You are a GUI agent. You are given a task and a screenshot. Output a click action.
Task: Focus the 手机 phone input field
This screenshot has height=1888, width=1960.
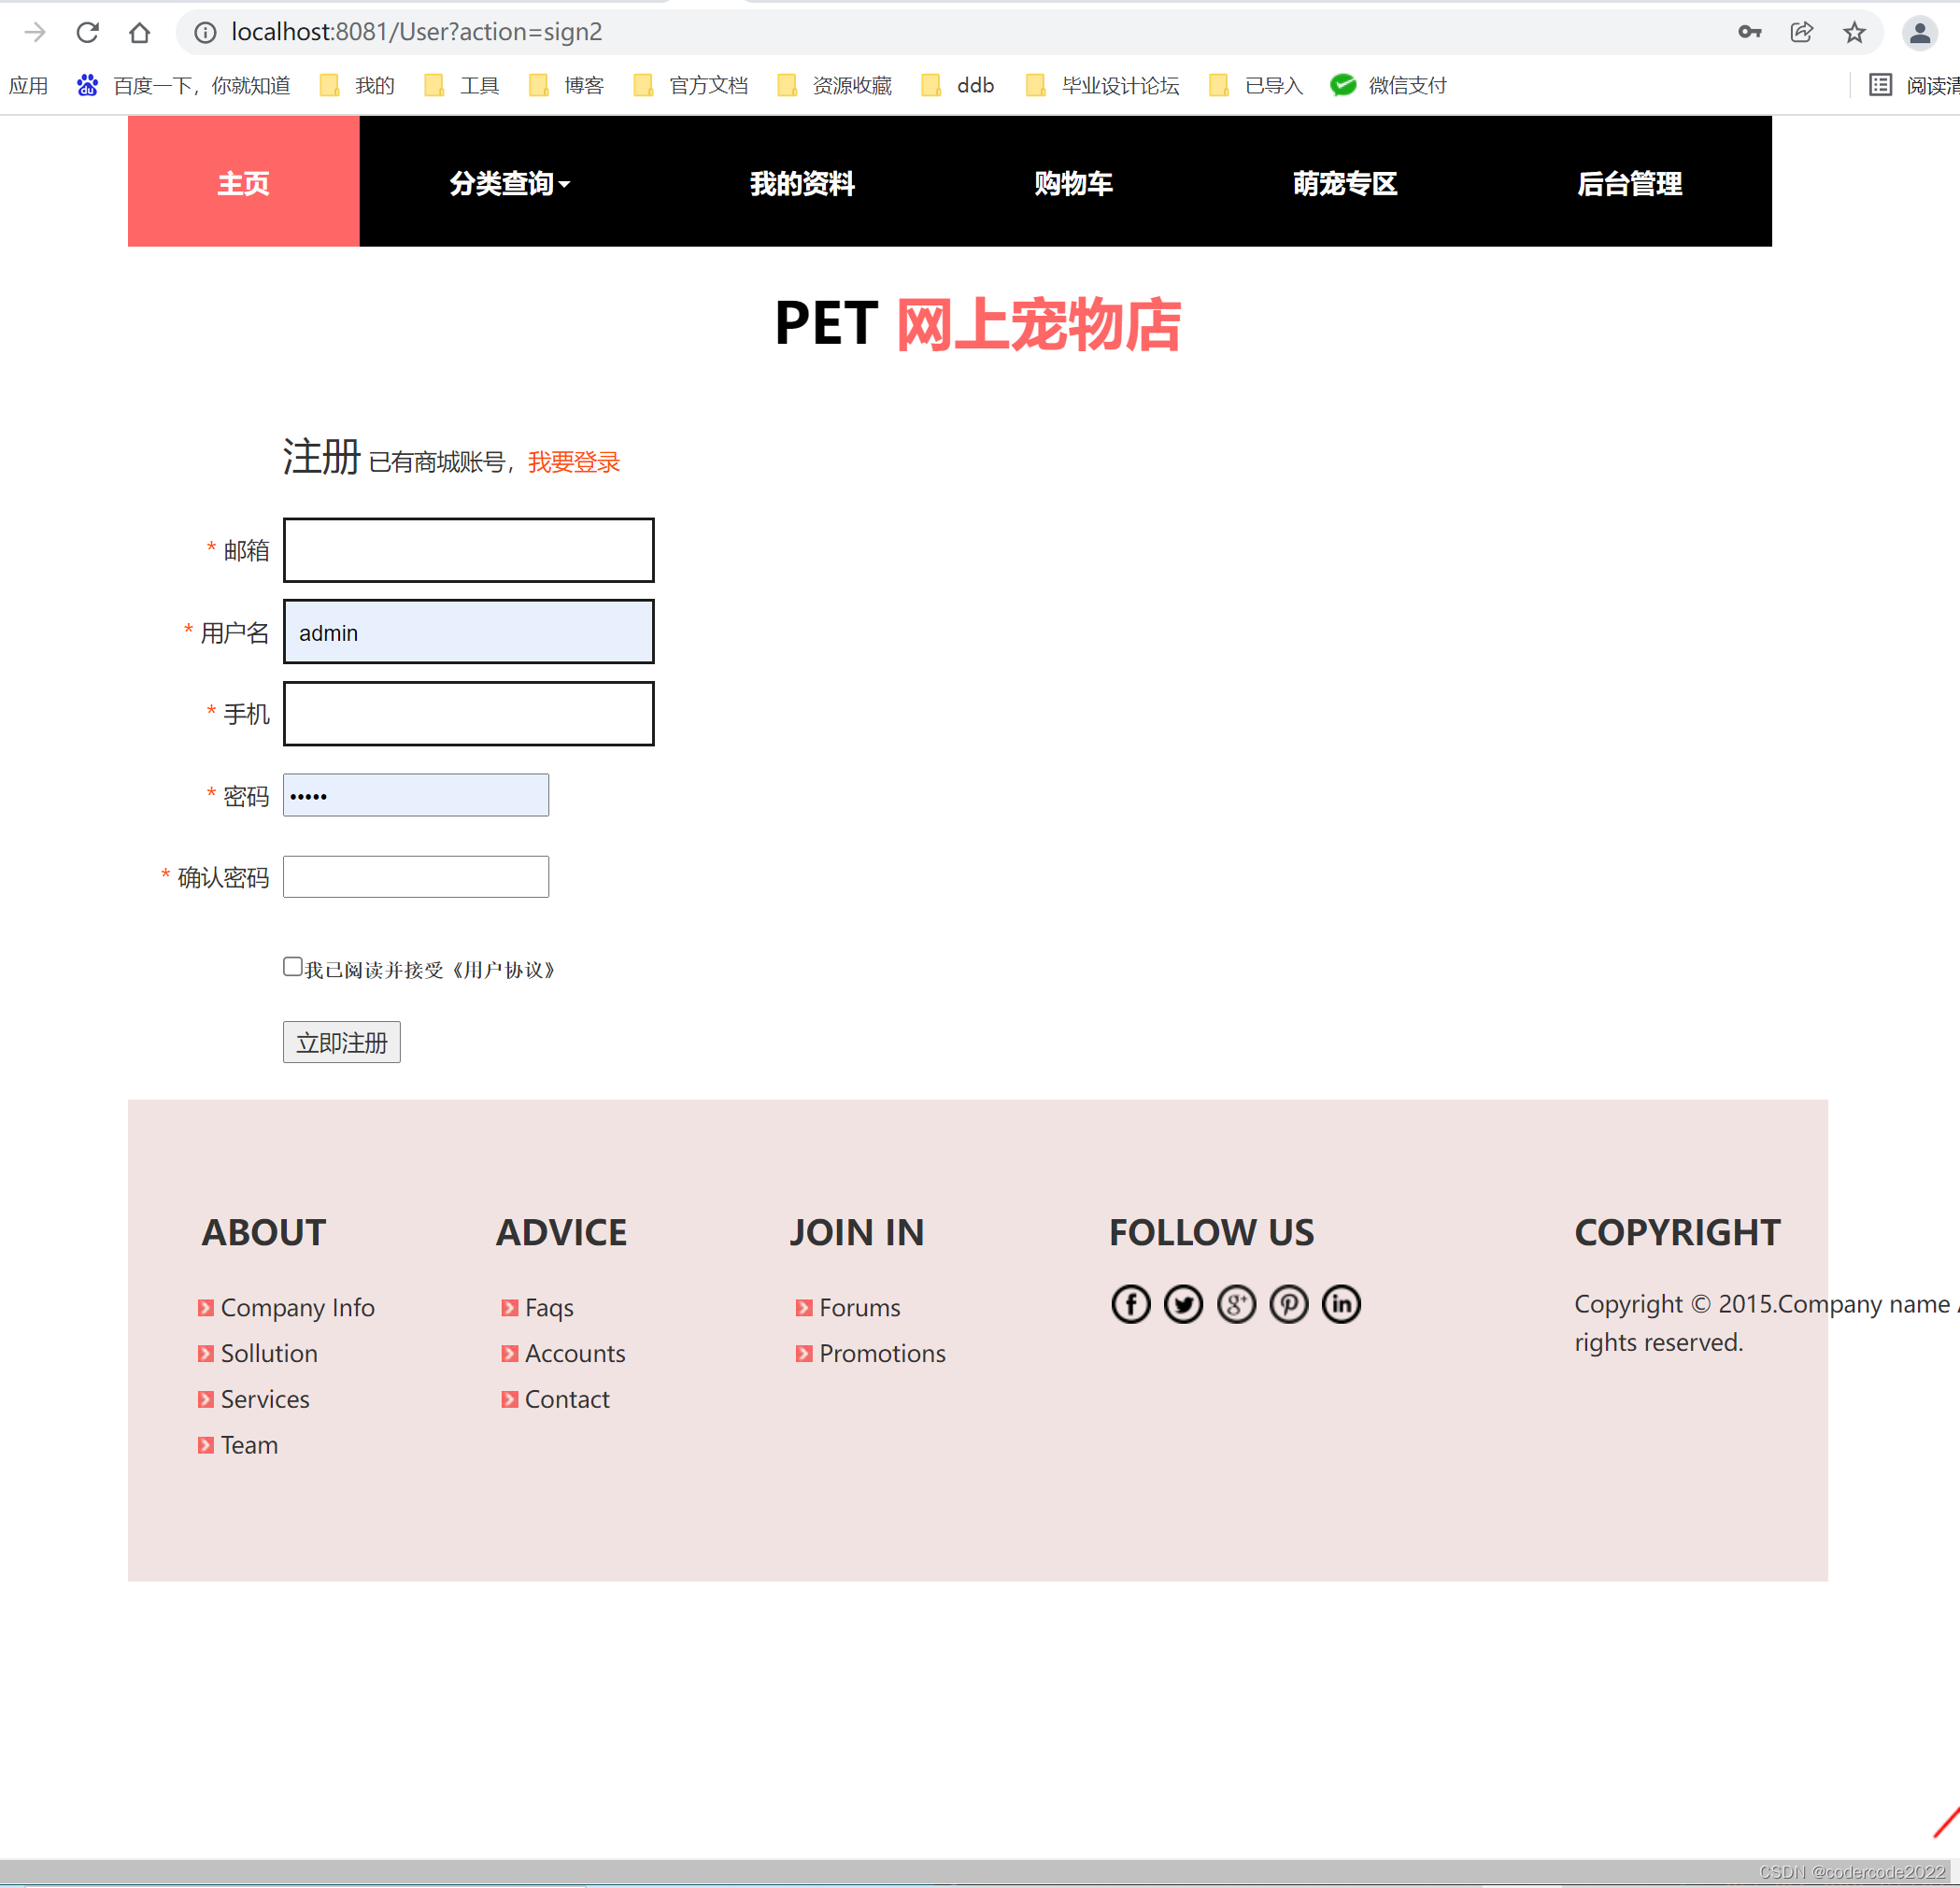point(469,714)
